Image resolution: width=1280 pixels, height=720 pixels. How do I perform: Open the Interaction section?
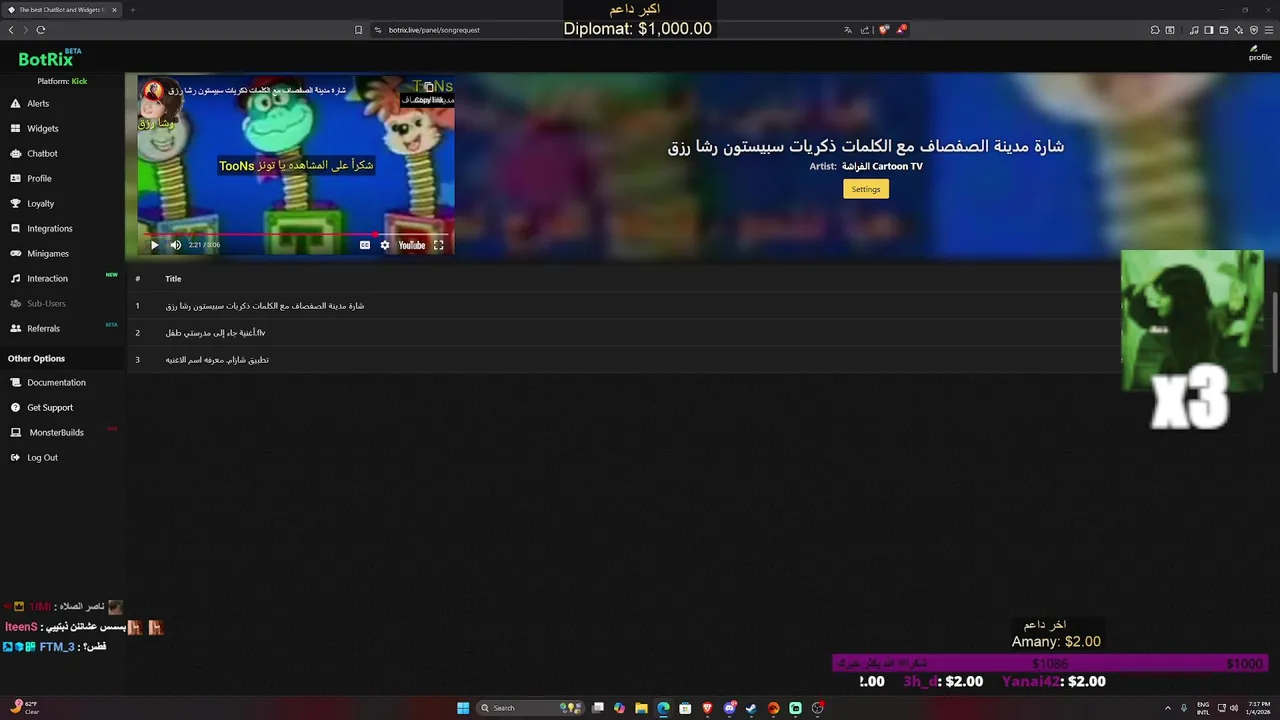tap(47, 279)
